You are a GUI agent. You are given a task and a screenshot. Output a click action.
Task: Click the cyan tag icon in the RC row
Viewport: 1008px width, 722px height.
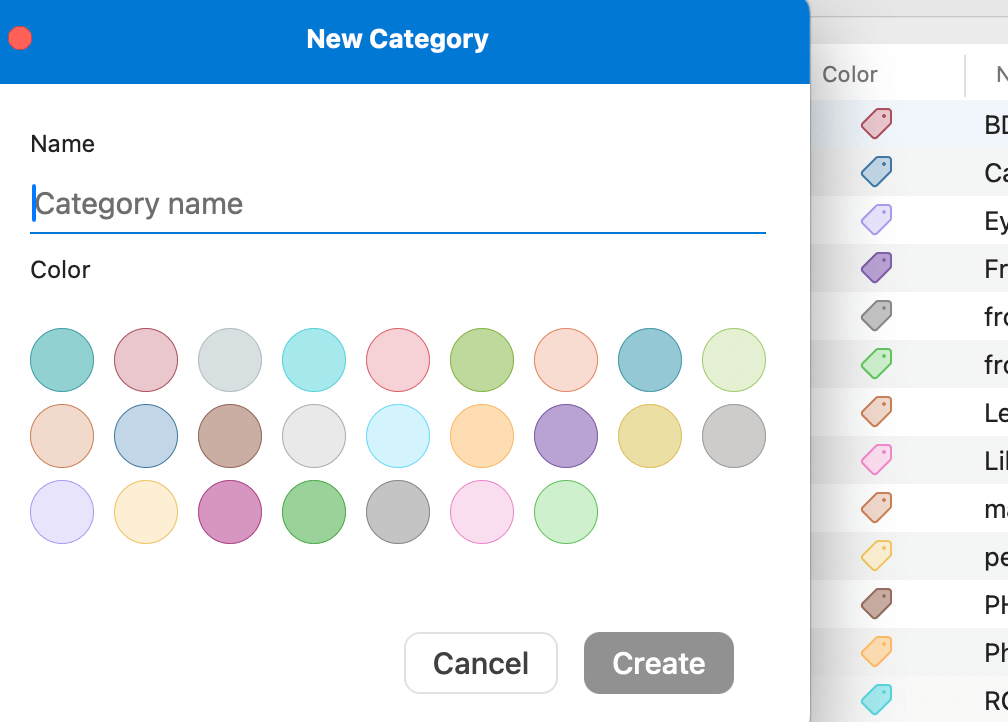877,699
